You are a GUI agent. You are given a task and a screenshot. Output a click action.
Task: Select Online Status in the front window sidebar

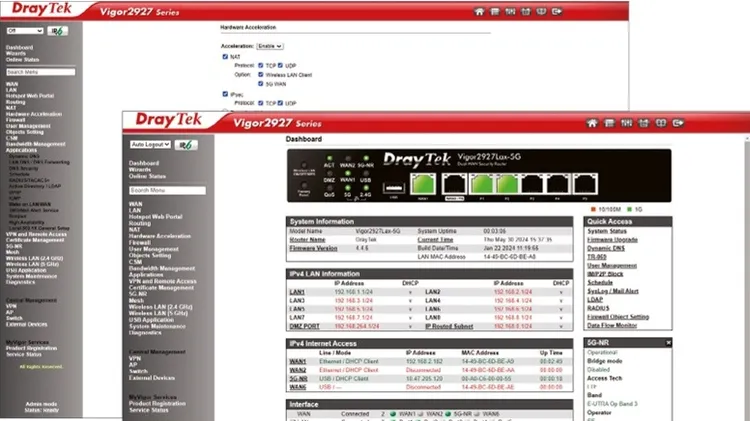(147, 177)
